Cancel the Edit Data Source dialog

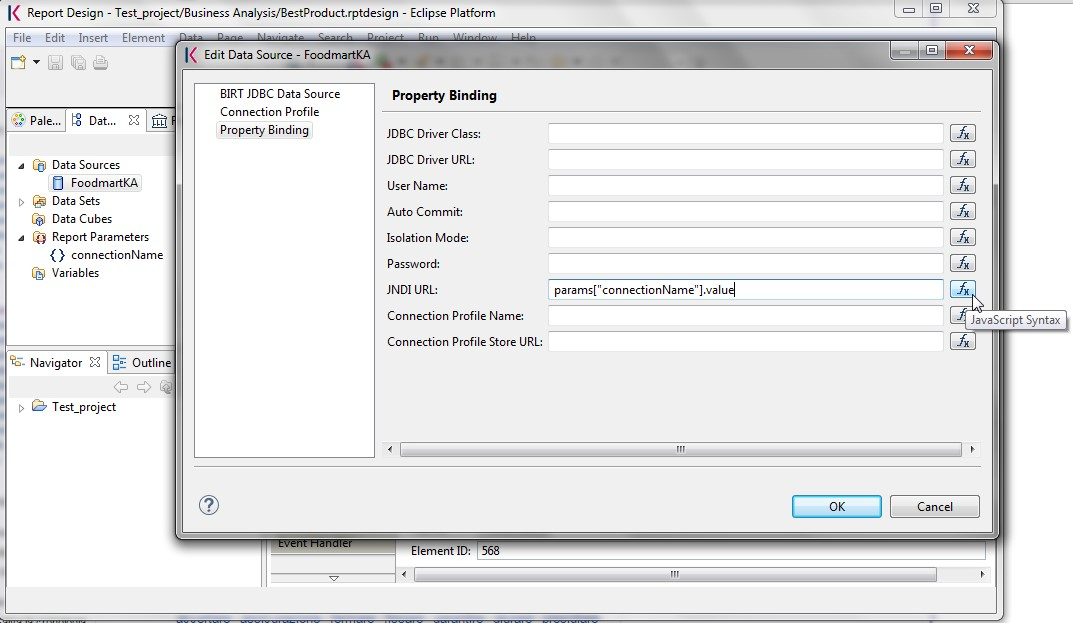934,507
